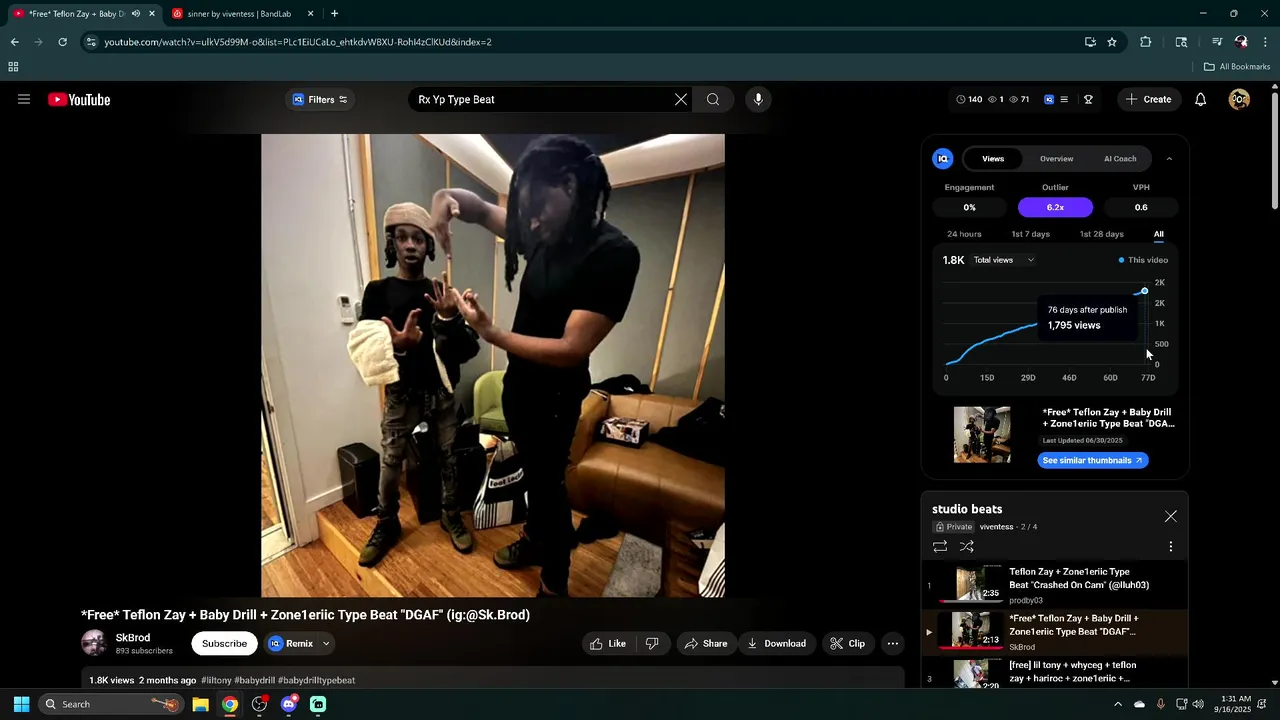
Task: Click the highlighted point on the views graph
Action: tap(1144, 291)
